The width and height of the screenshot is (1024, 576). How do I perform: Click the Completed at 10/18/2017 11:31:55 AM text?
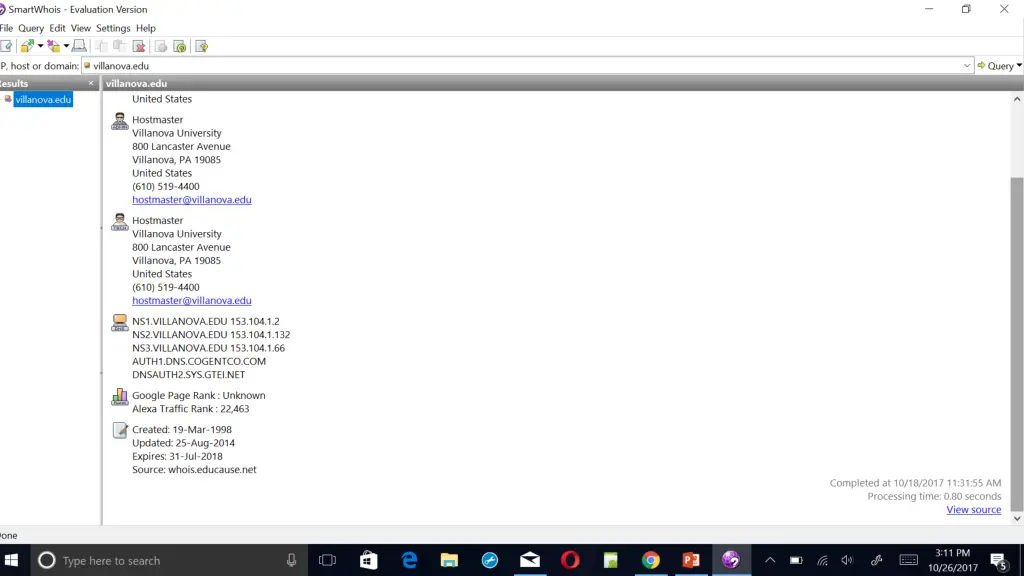click(916, 483)
